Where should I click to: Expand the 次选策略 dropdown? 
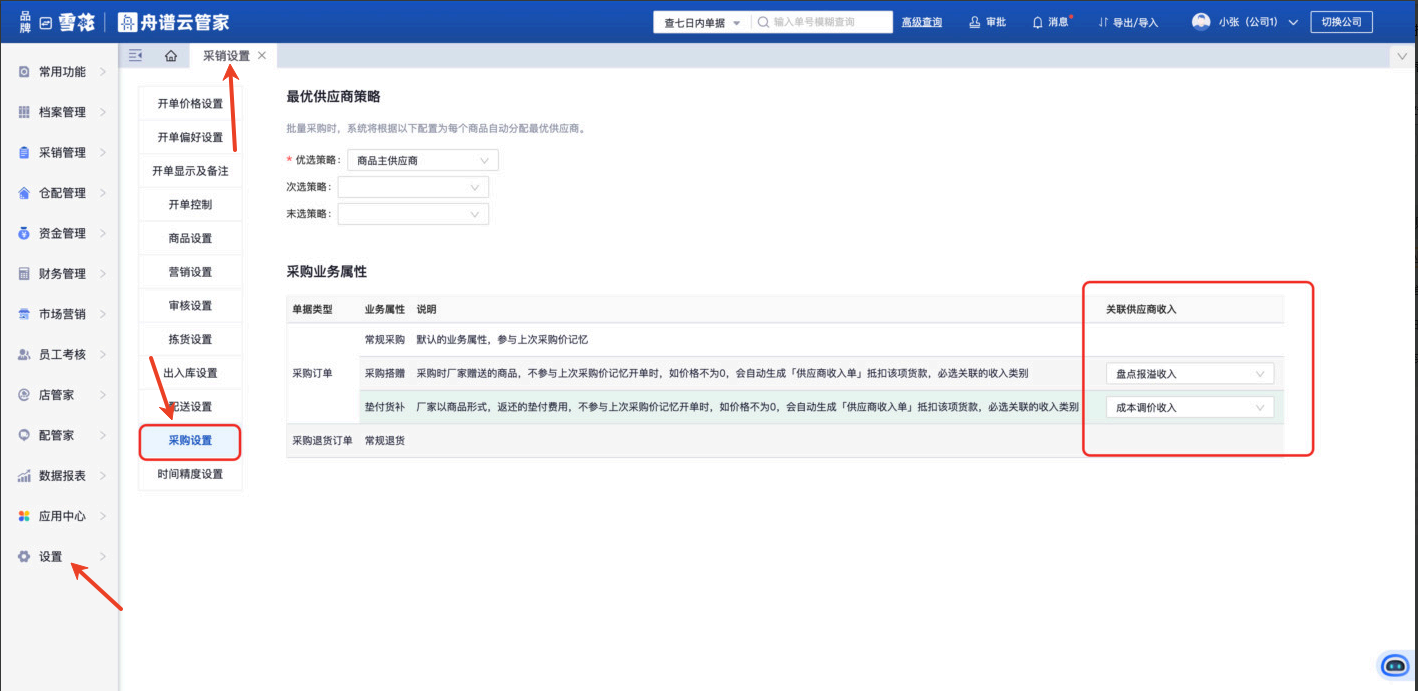(413, 187)
